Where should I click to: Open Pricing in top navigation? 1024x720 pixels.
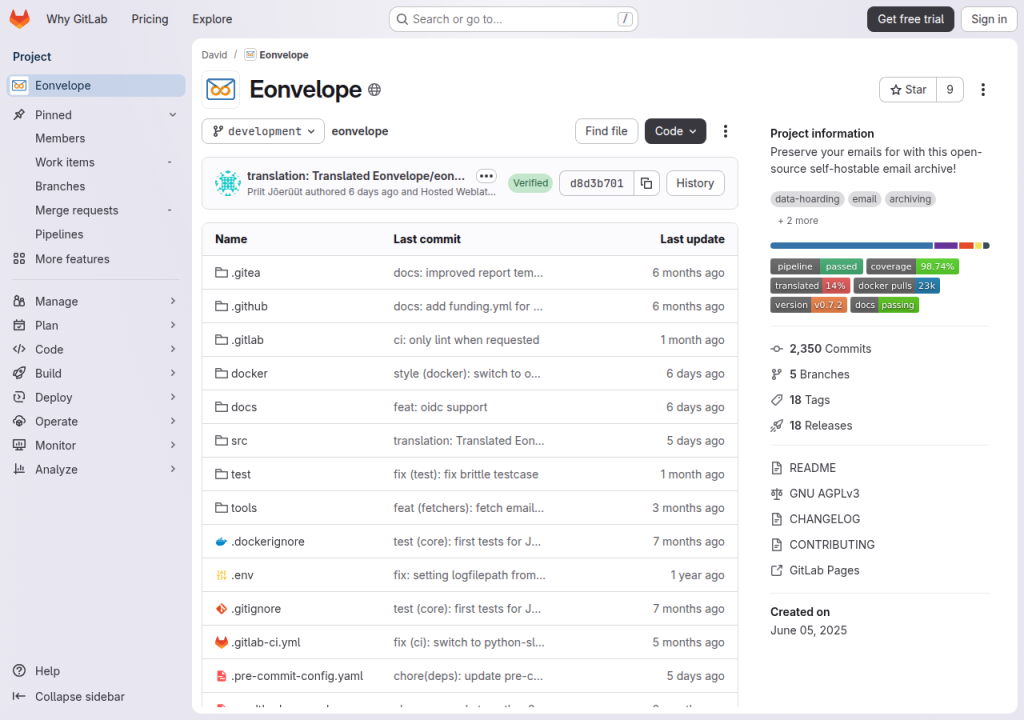pyautogui.click(x=150, y=19)
